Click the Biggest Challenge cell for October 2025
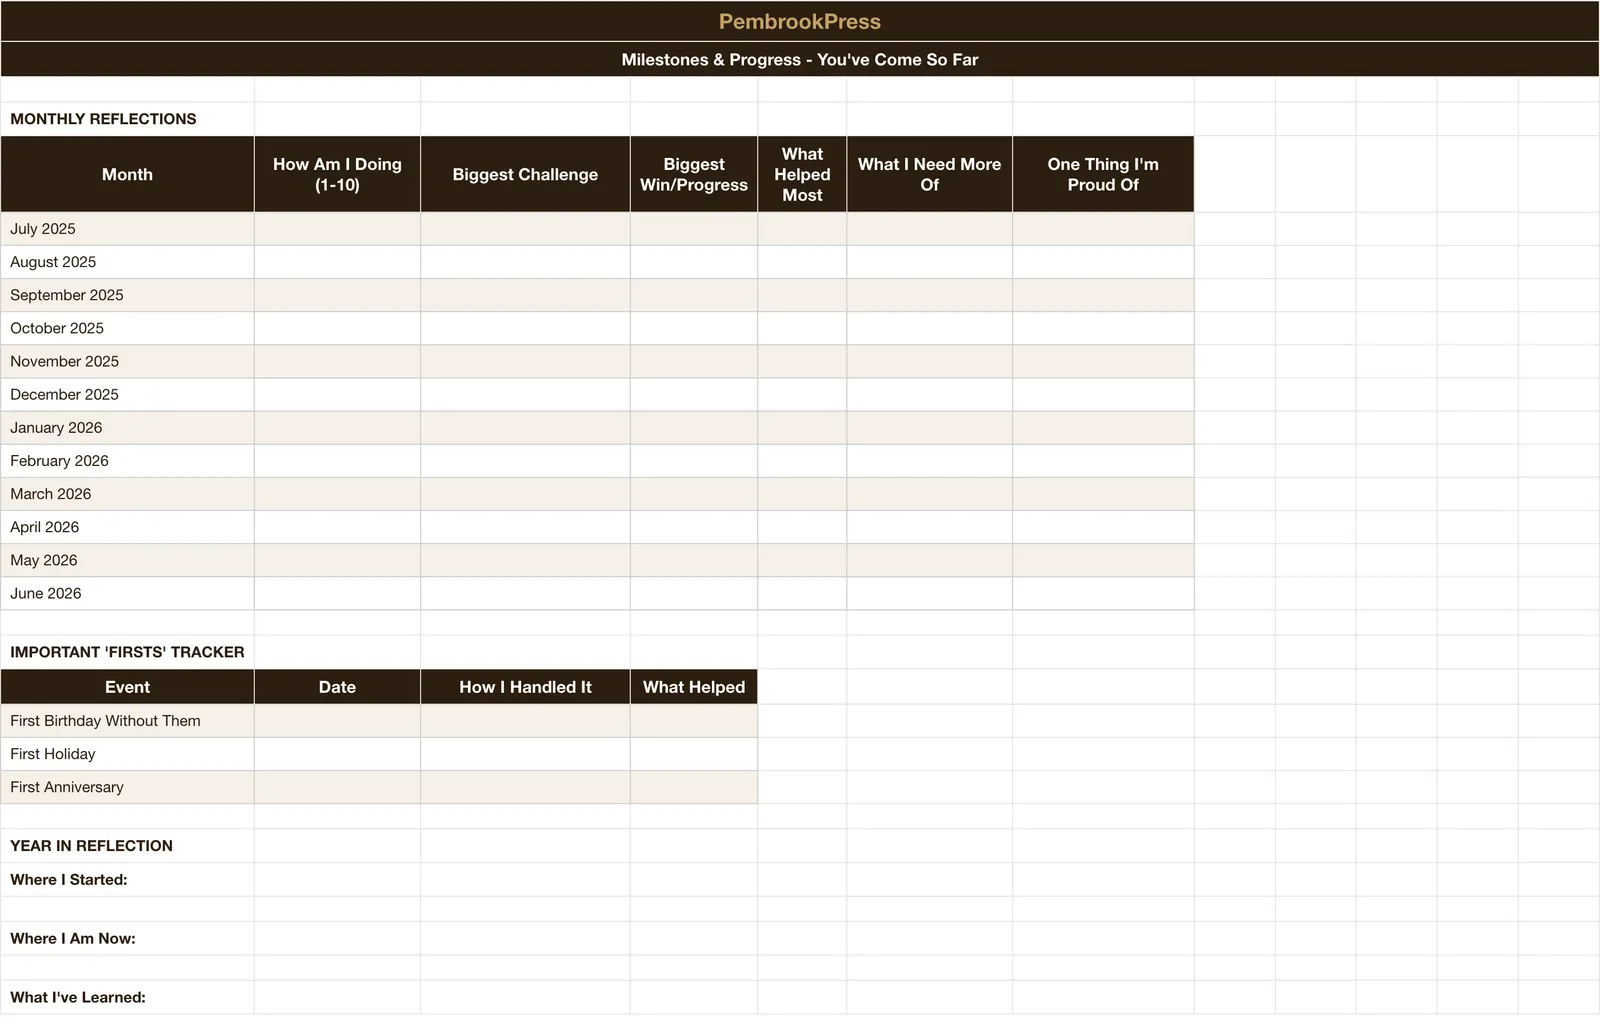Viewport: 1600px width, 1029px height. point(525,328)
